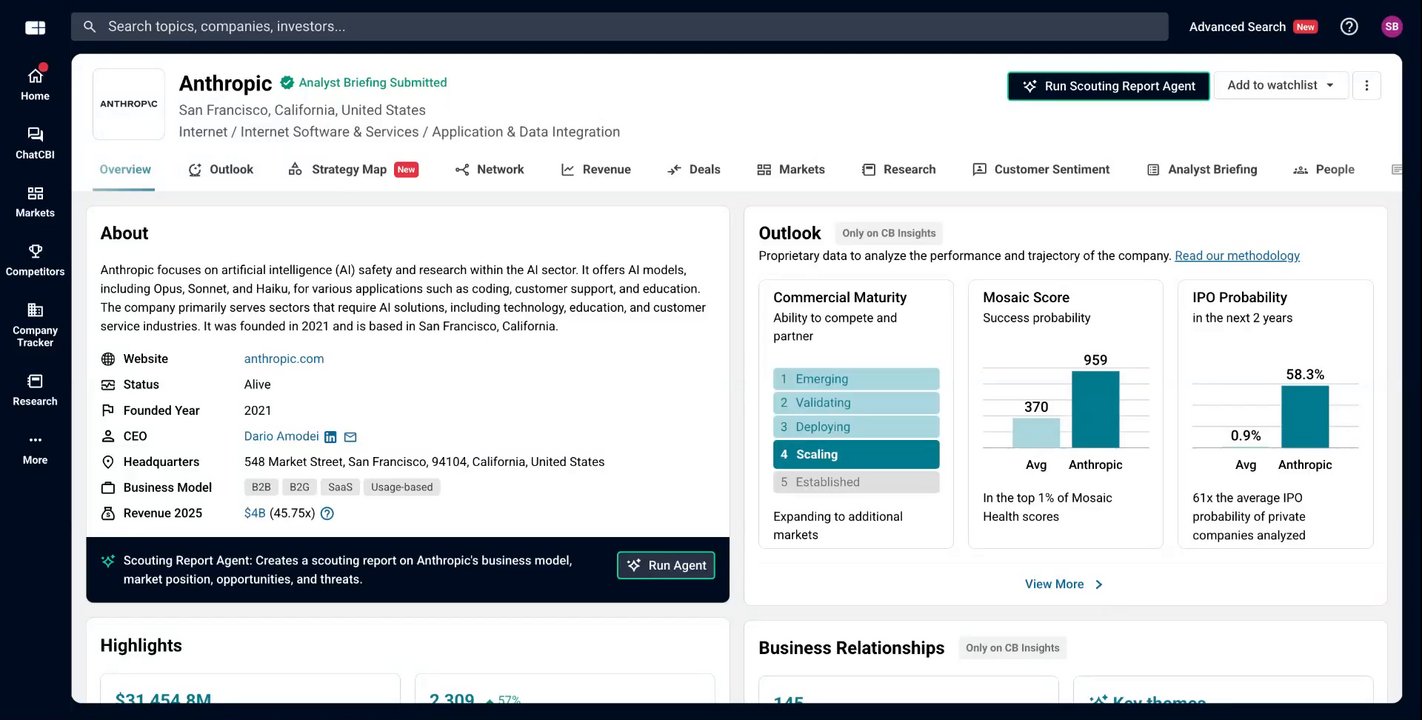Open the Strategy Map tab

(x=353, y=170)
